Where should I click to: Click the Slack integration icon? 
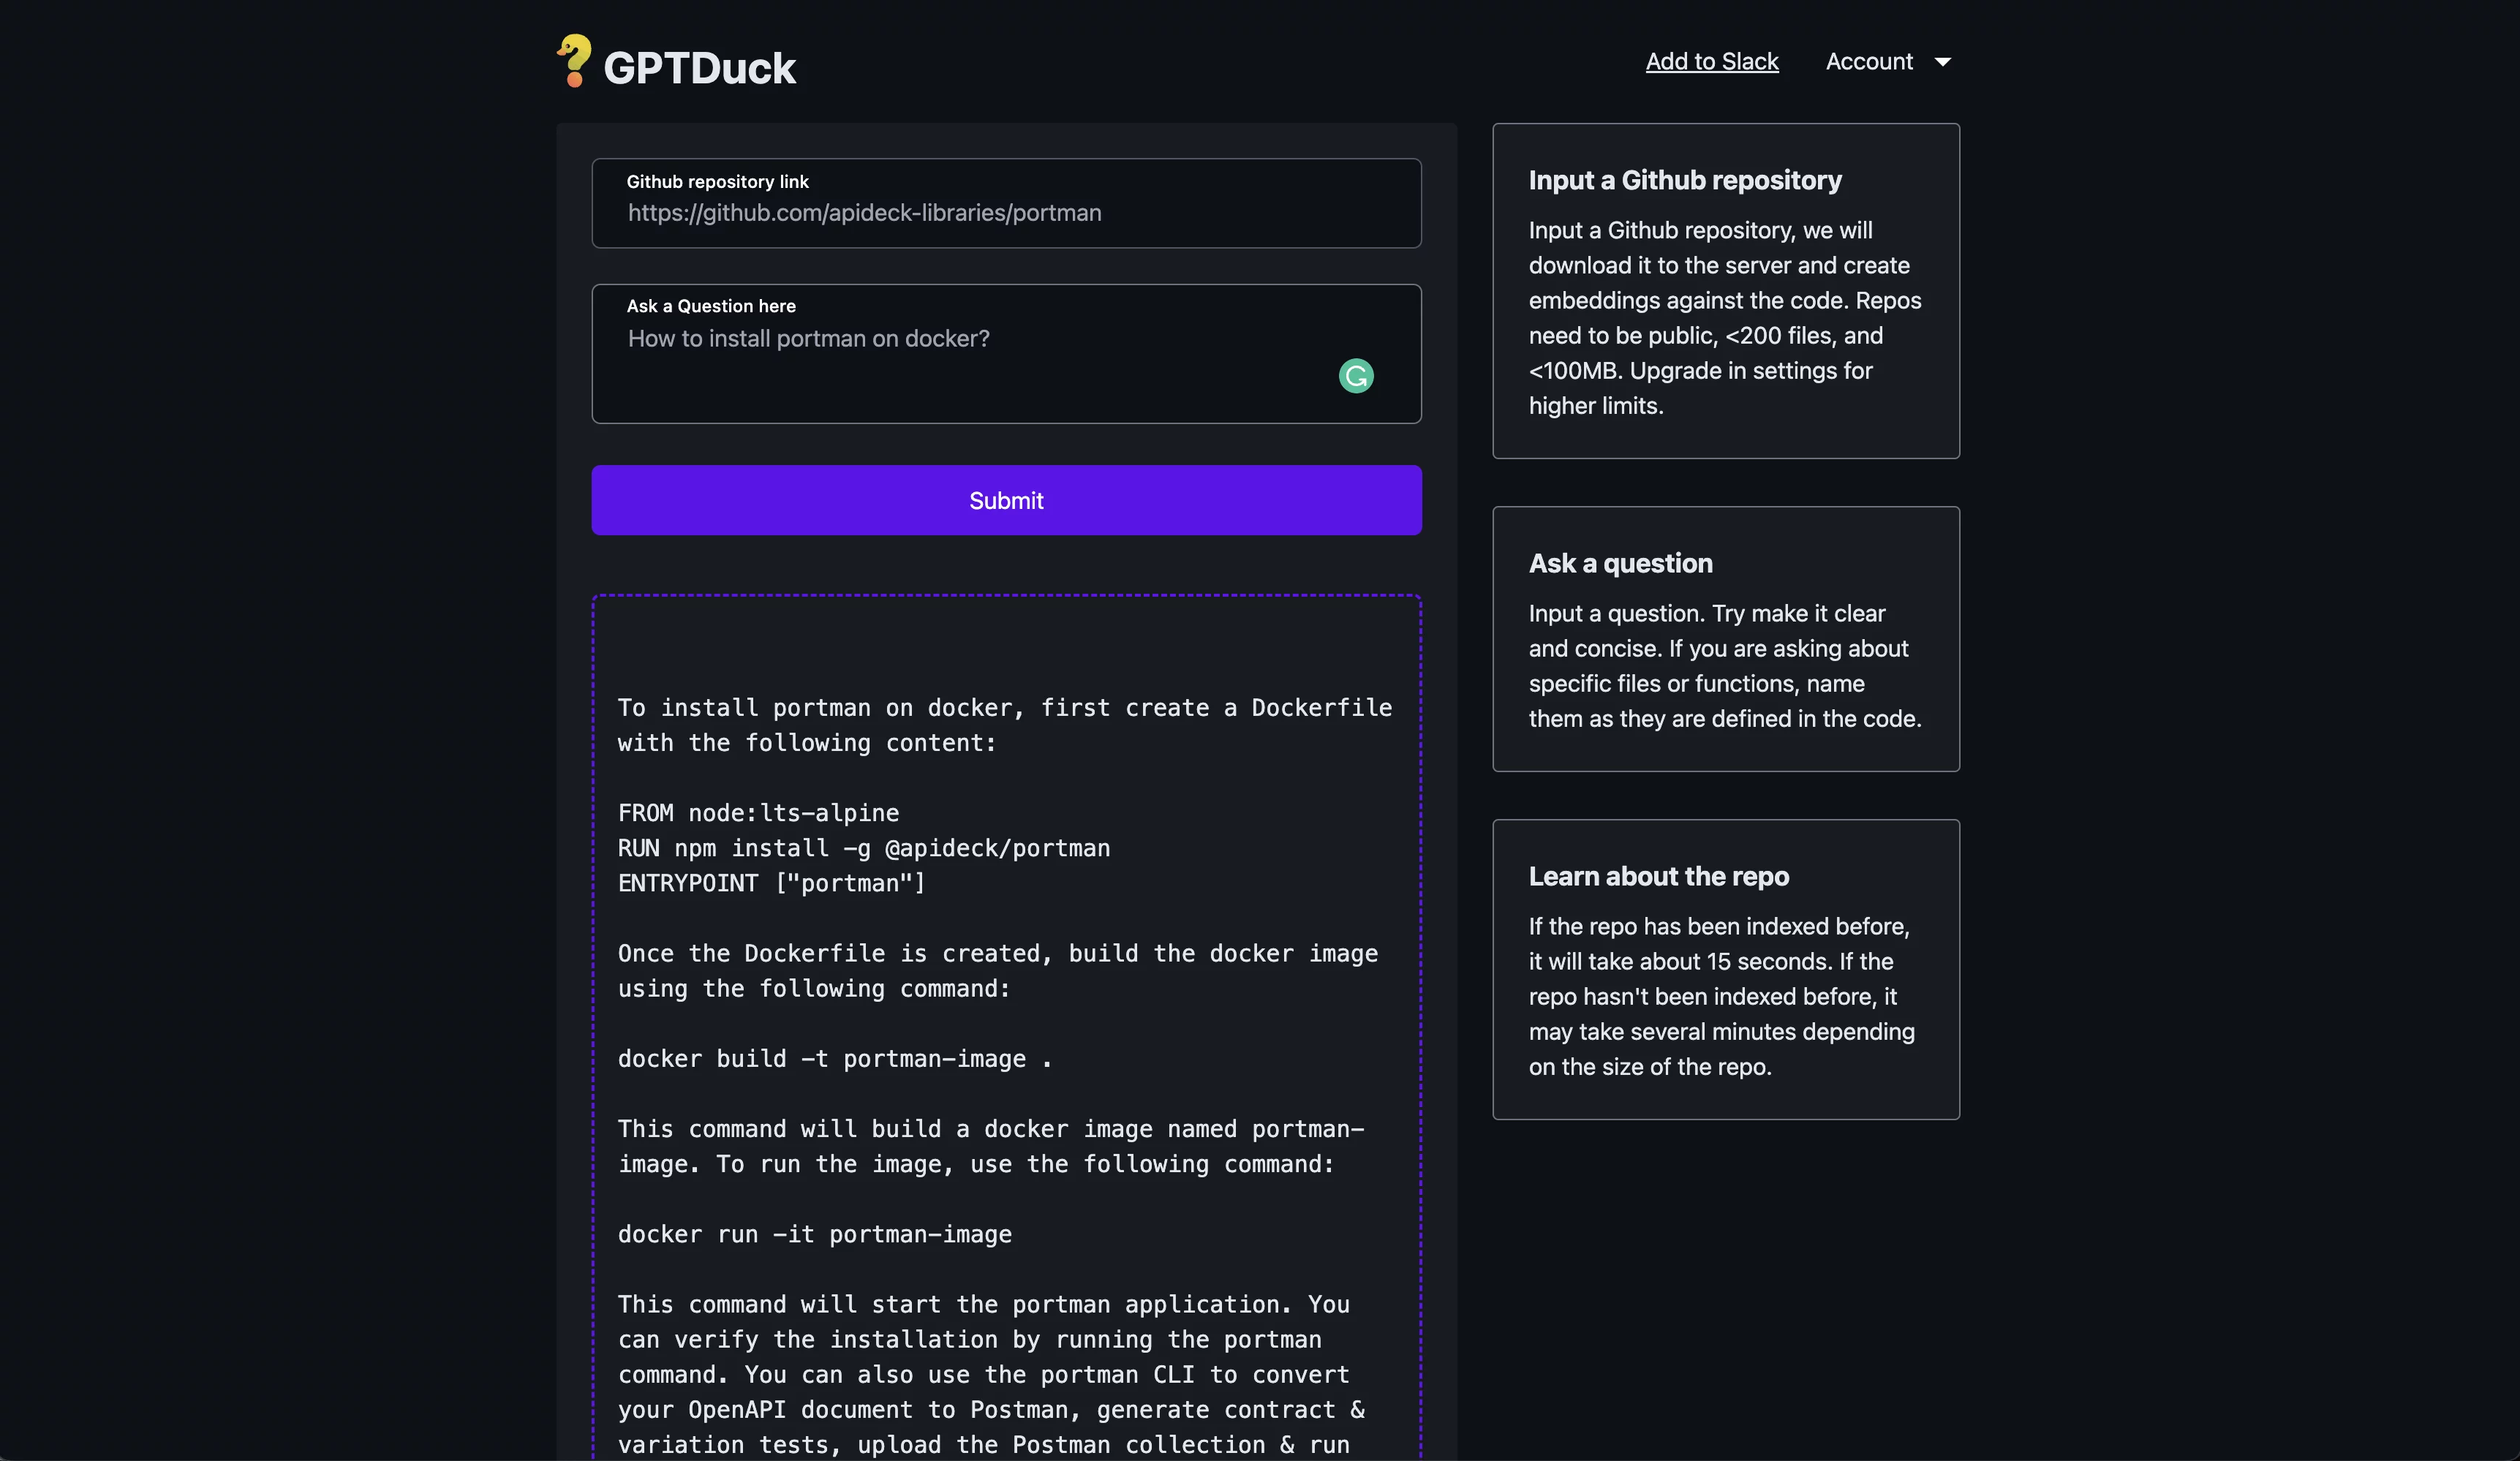click(1711, 59)
